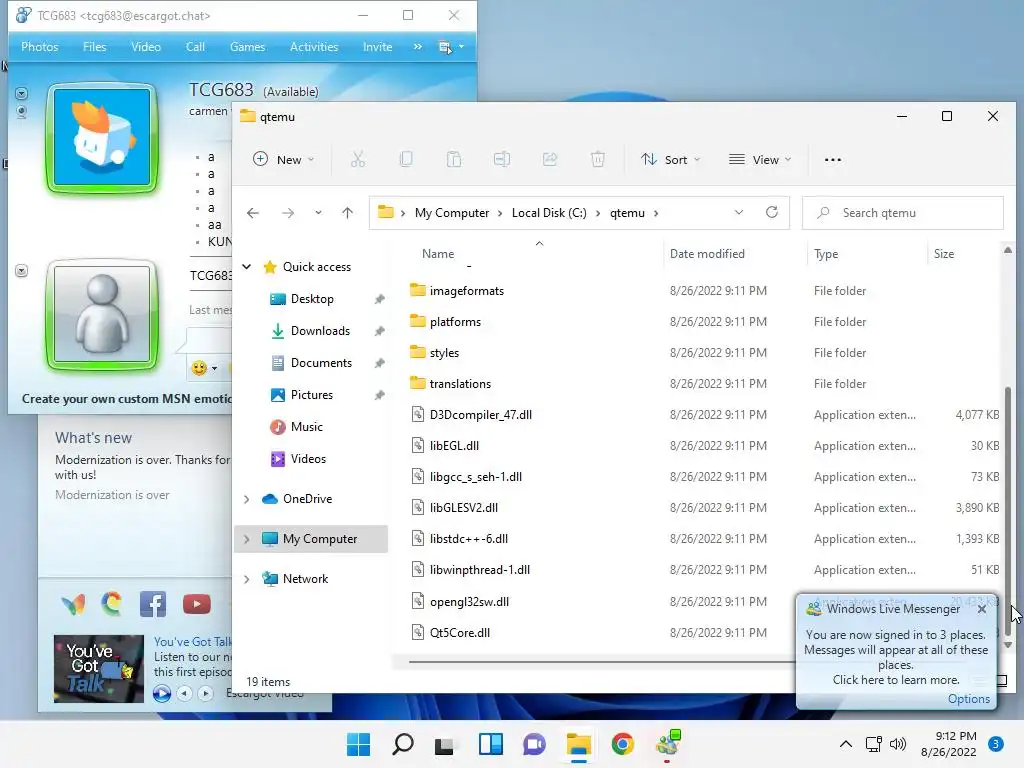The image size is (1024, 768).
Task: Open the Sort dropdown in Explorer
Action: [671, 159]
